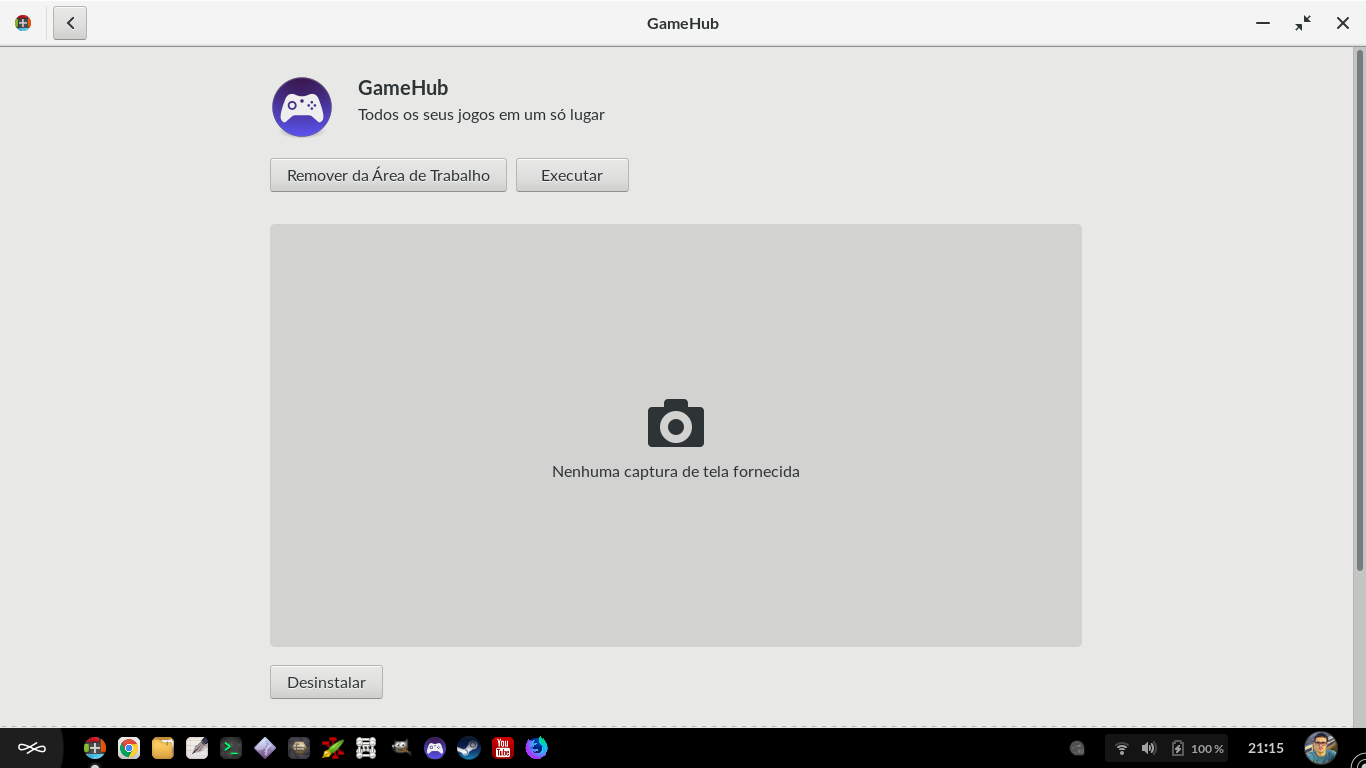
Task: Click the GameHub controller app icon
Action: pos(302,106)
